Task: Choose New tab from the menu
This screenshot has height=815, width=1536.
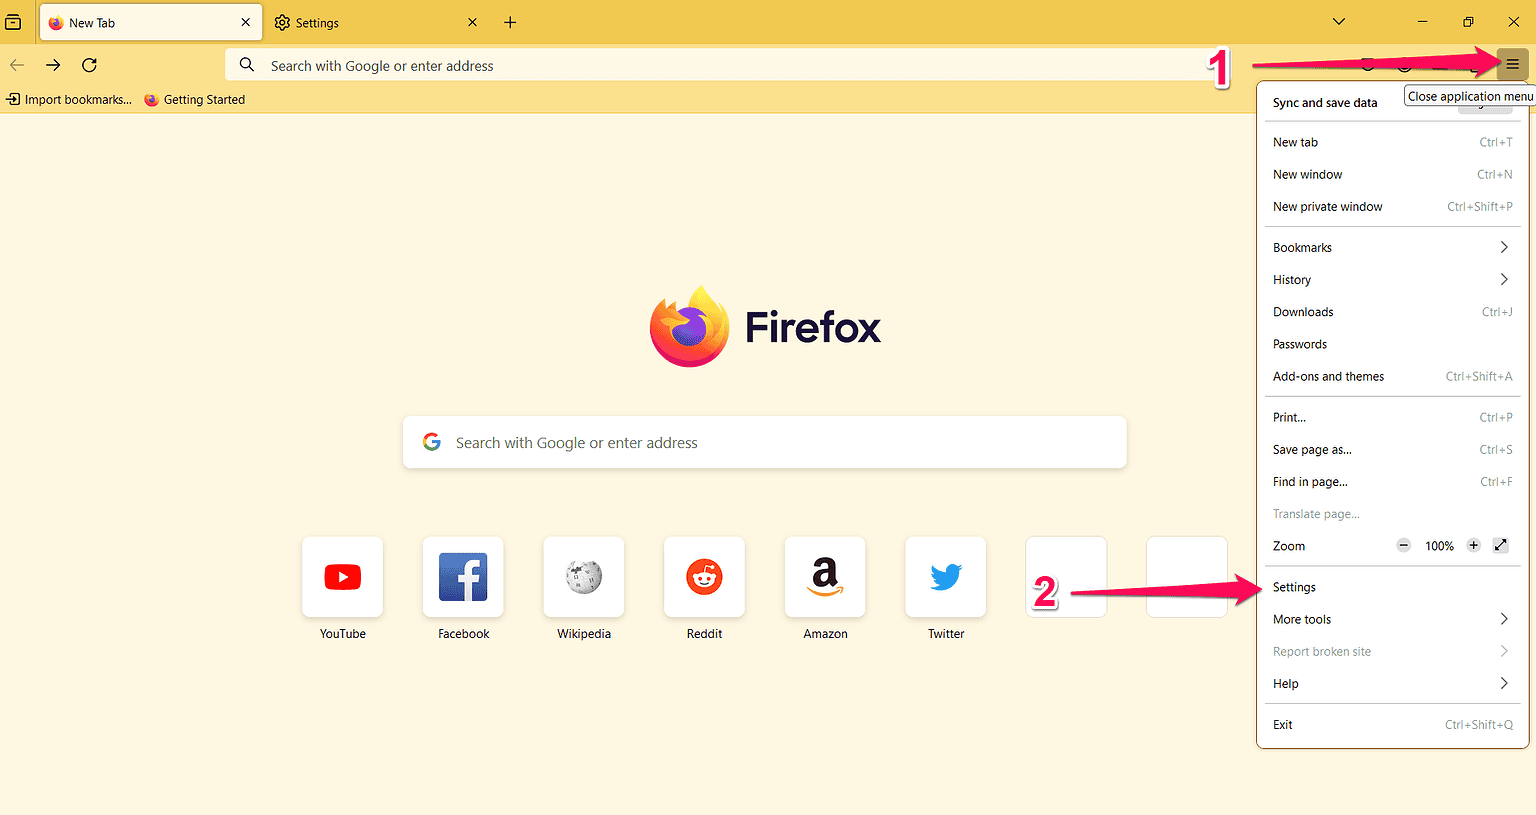Action: [1392, 142]
